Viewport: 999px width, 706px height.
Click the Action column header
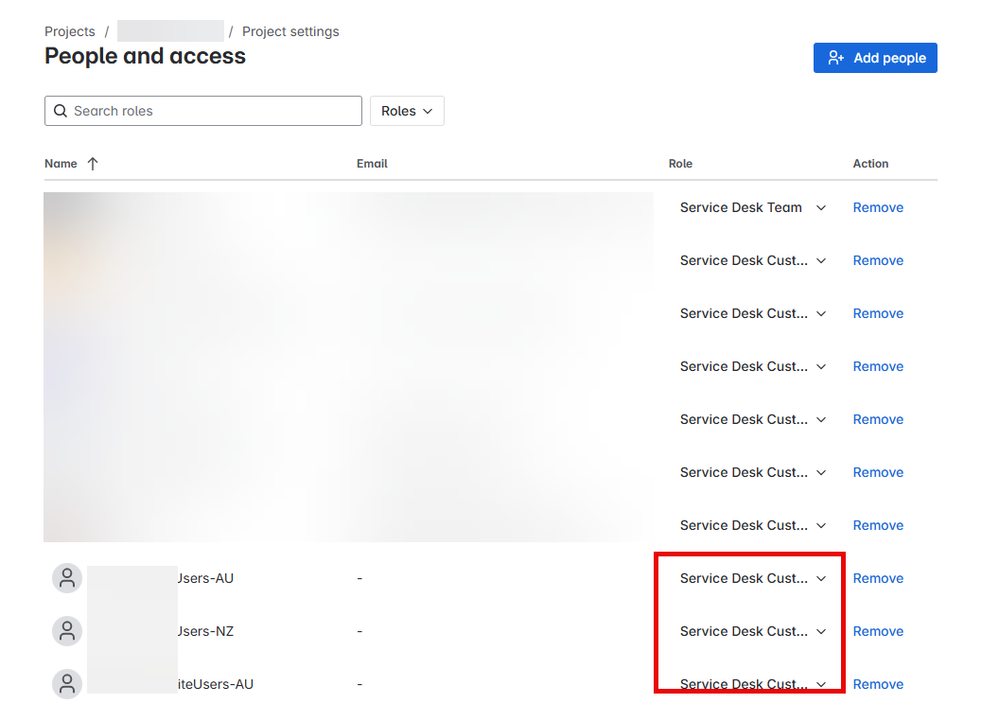click(870, 164)
